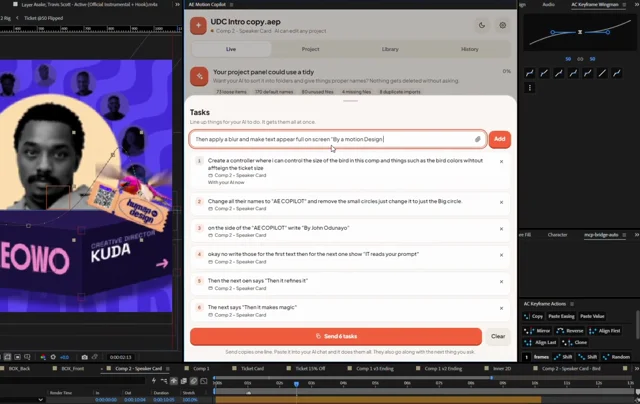Click the Align Last button
The width and height of the screenshot is (640, 404).
pyautogui.click(x=540, y=342)
